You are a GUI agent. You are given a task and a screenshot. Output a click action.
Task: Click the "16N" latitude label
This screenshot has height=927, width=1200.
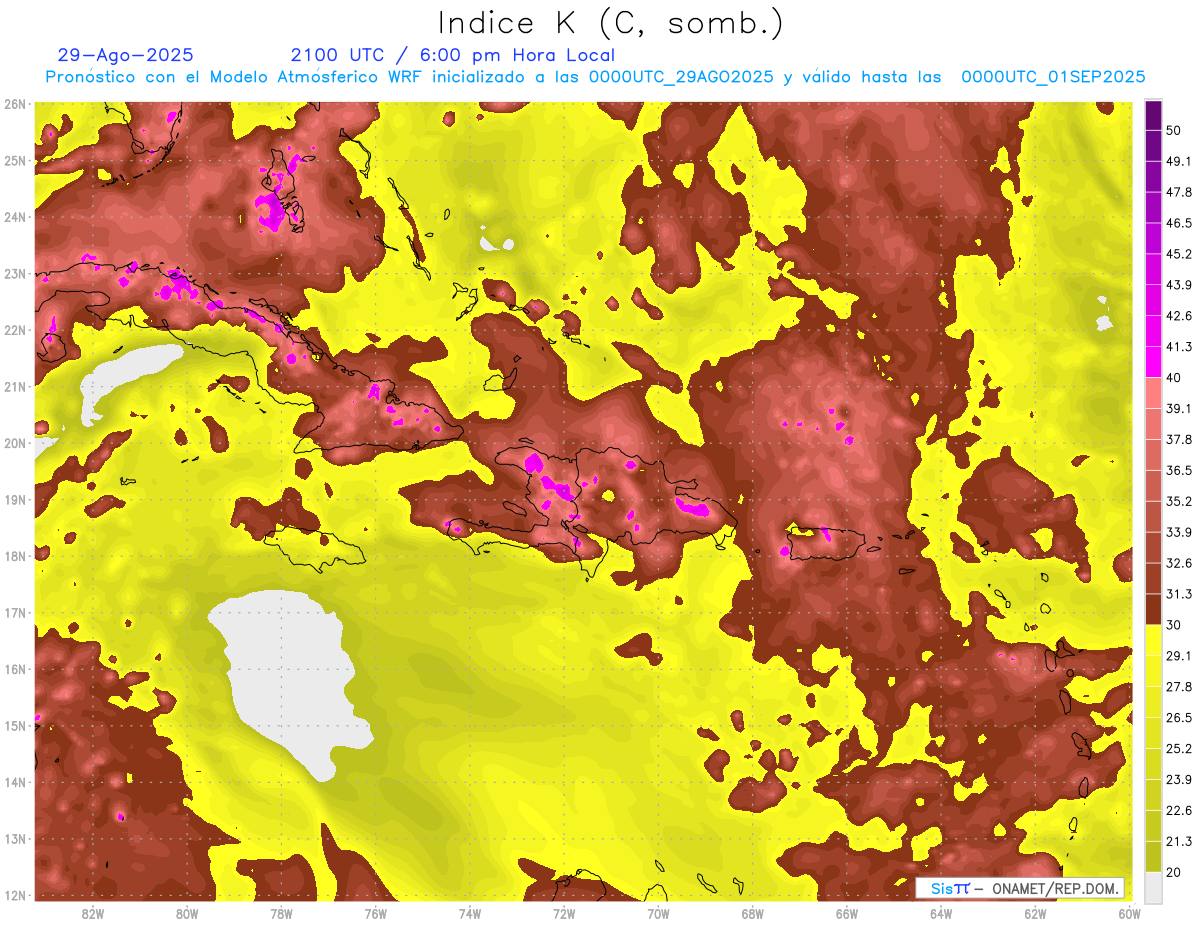pyautogui.click(x=15, y=669)
